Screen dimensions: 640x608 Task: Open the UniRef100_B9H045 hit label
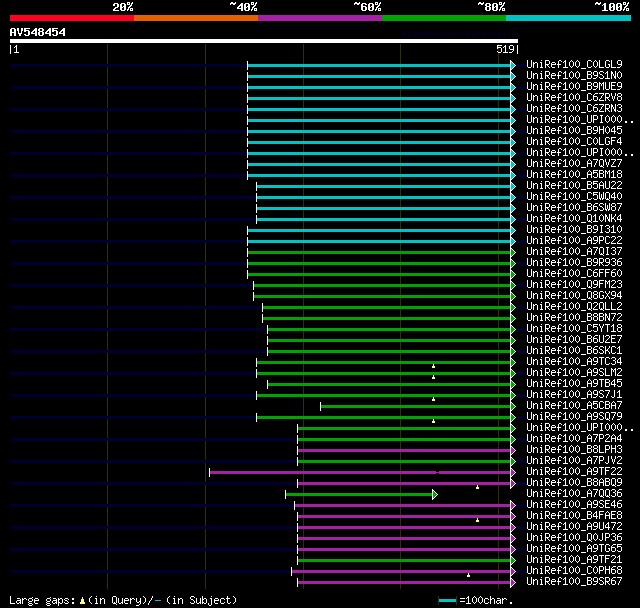[574, 131]
